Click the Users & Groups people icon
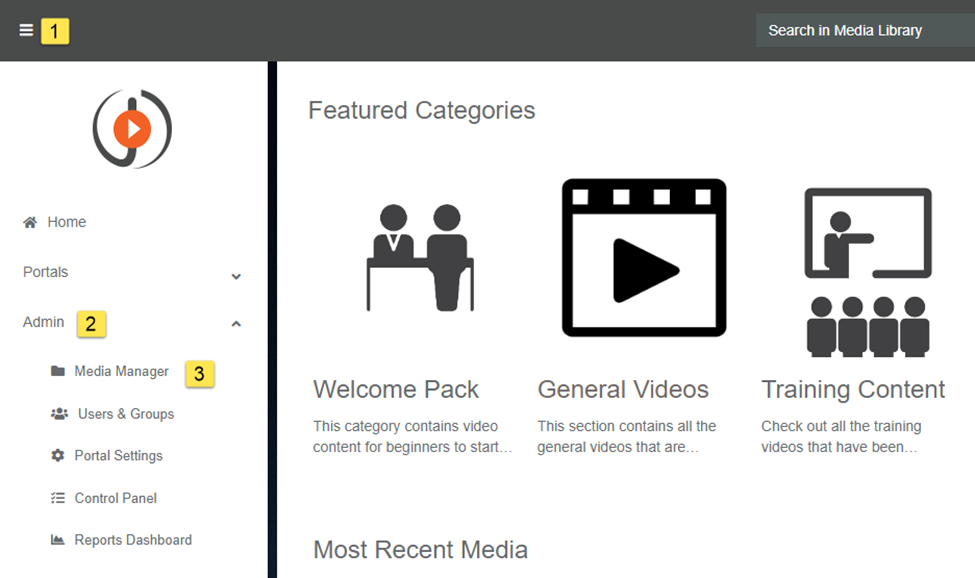Image resolution: width=975 pixels, height=578 pixels. tap(59, 414)
